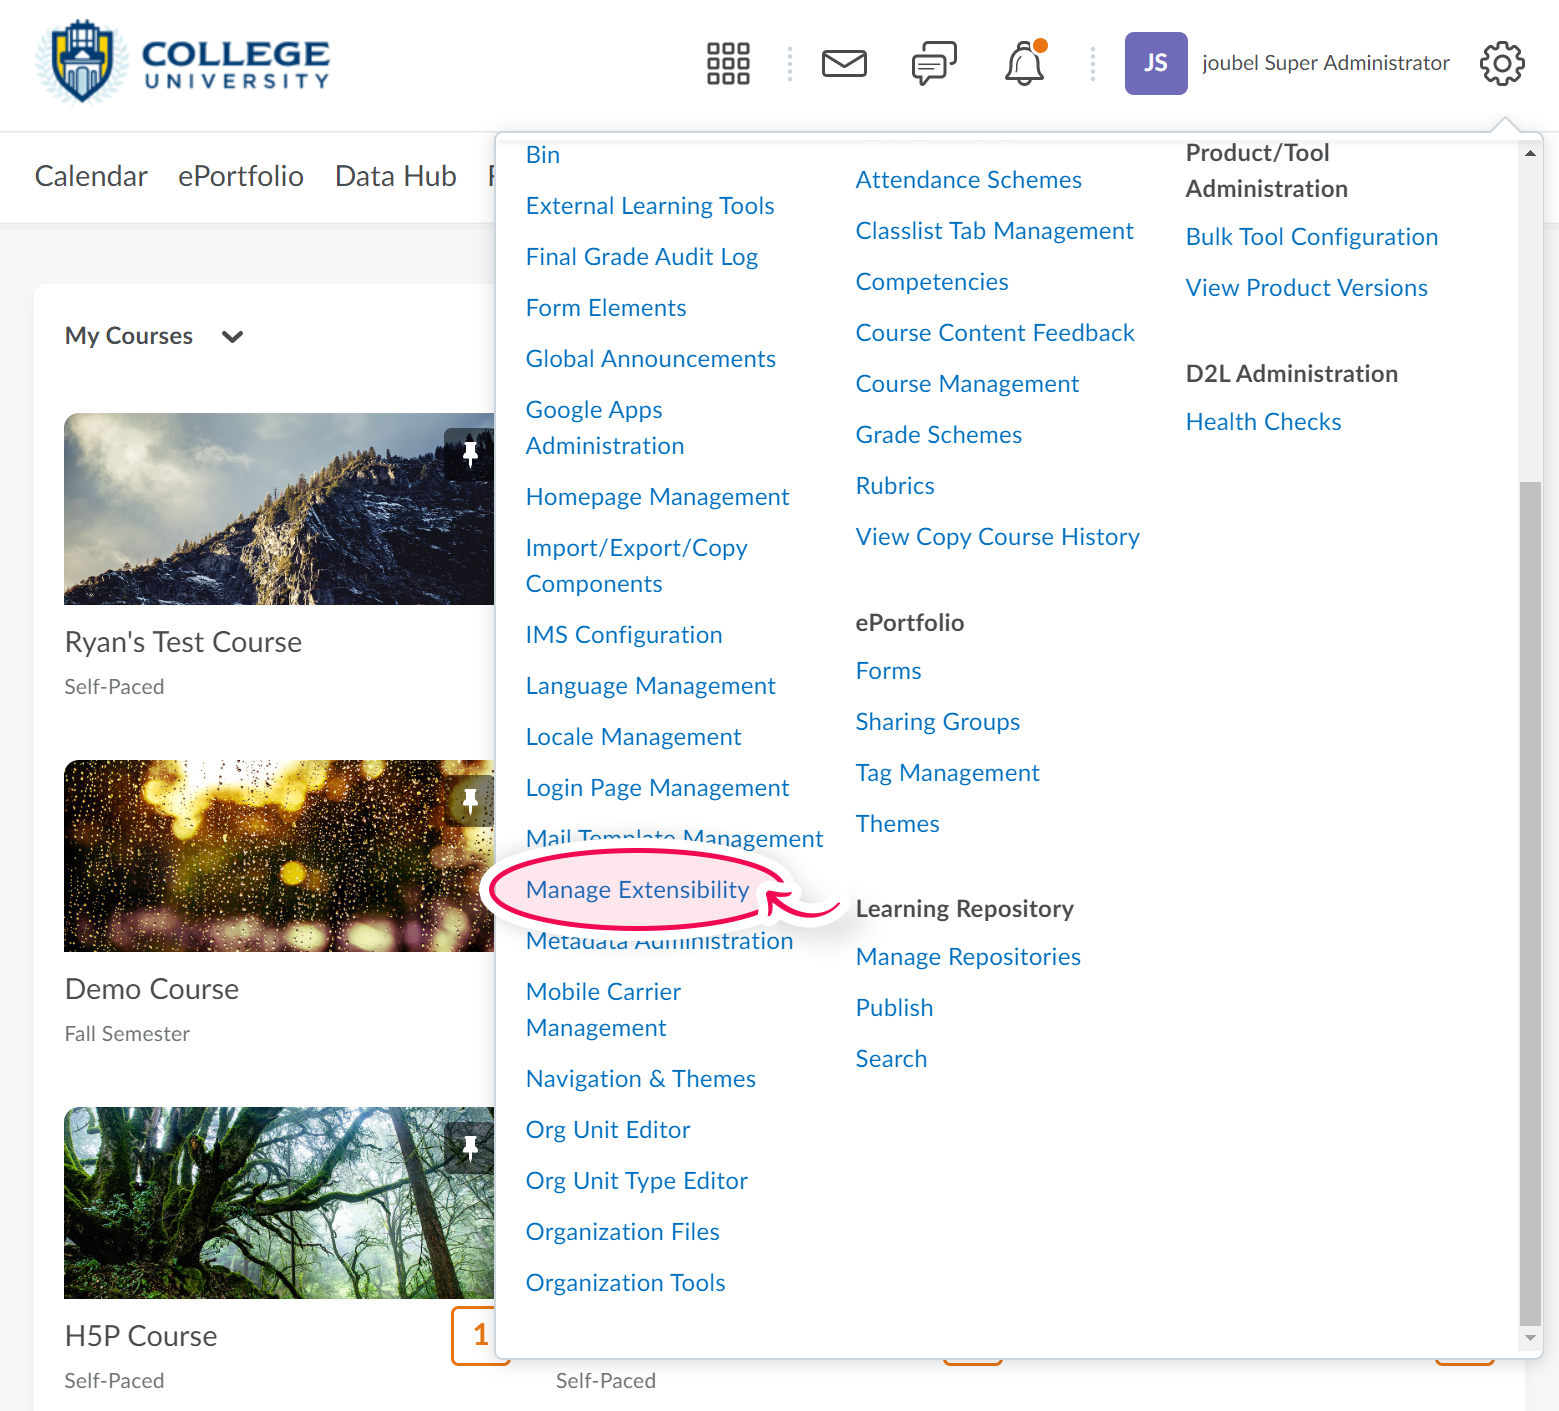Open joubel Super Administrator user menu

(x=1325, y=63)
